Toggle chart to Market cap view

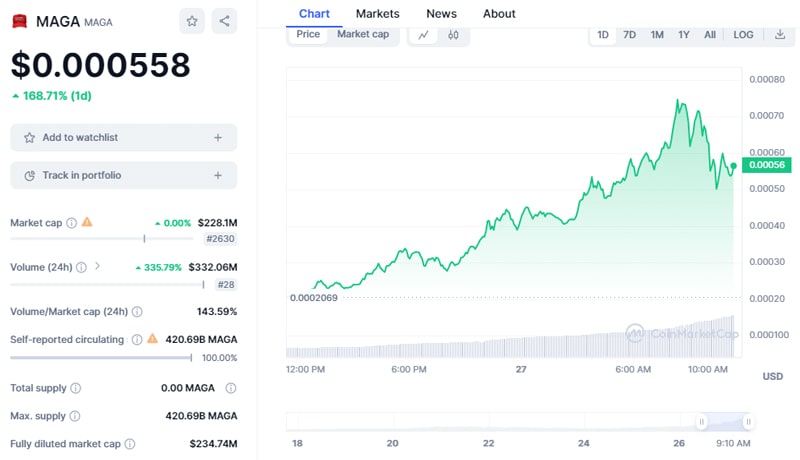click(362, 34)
